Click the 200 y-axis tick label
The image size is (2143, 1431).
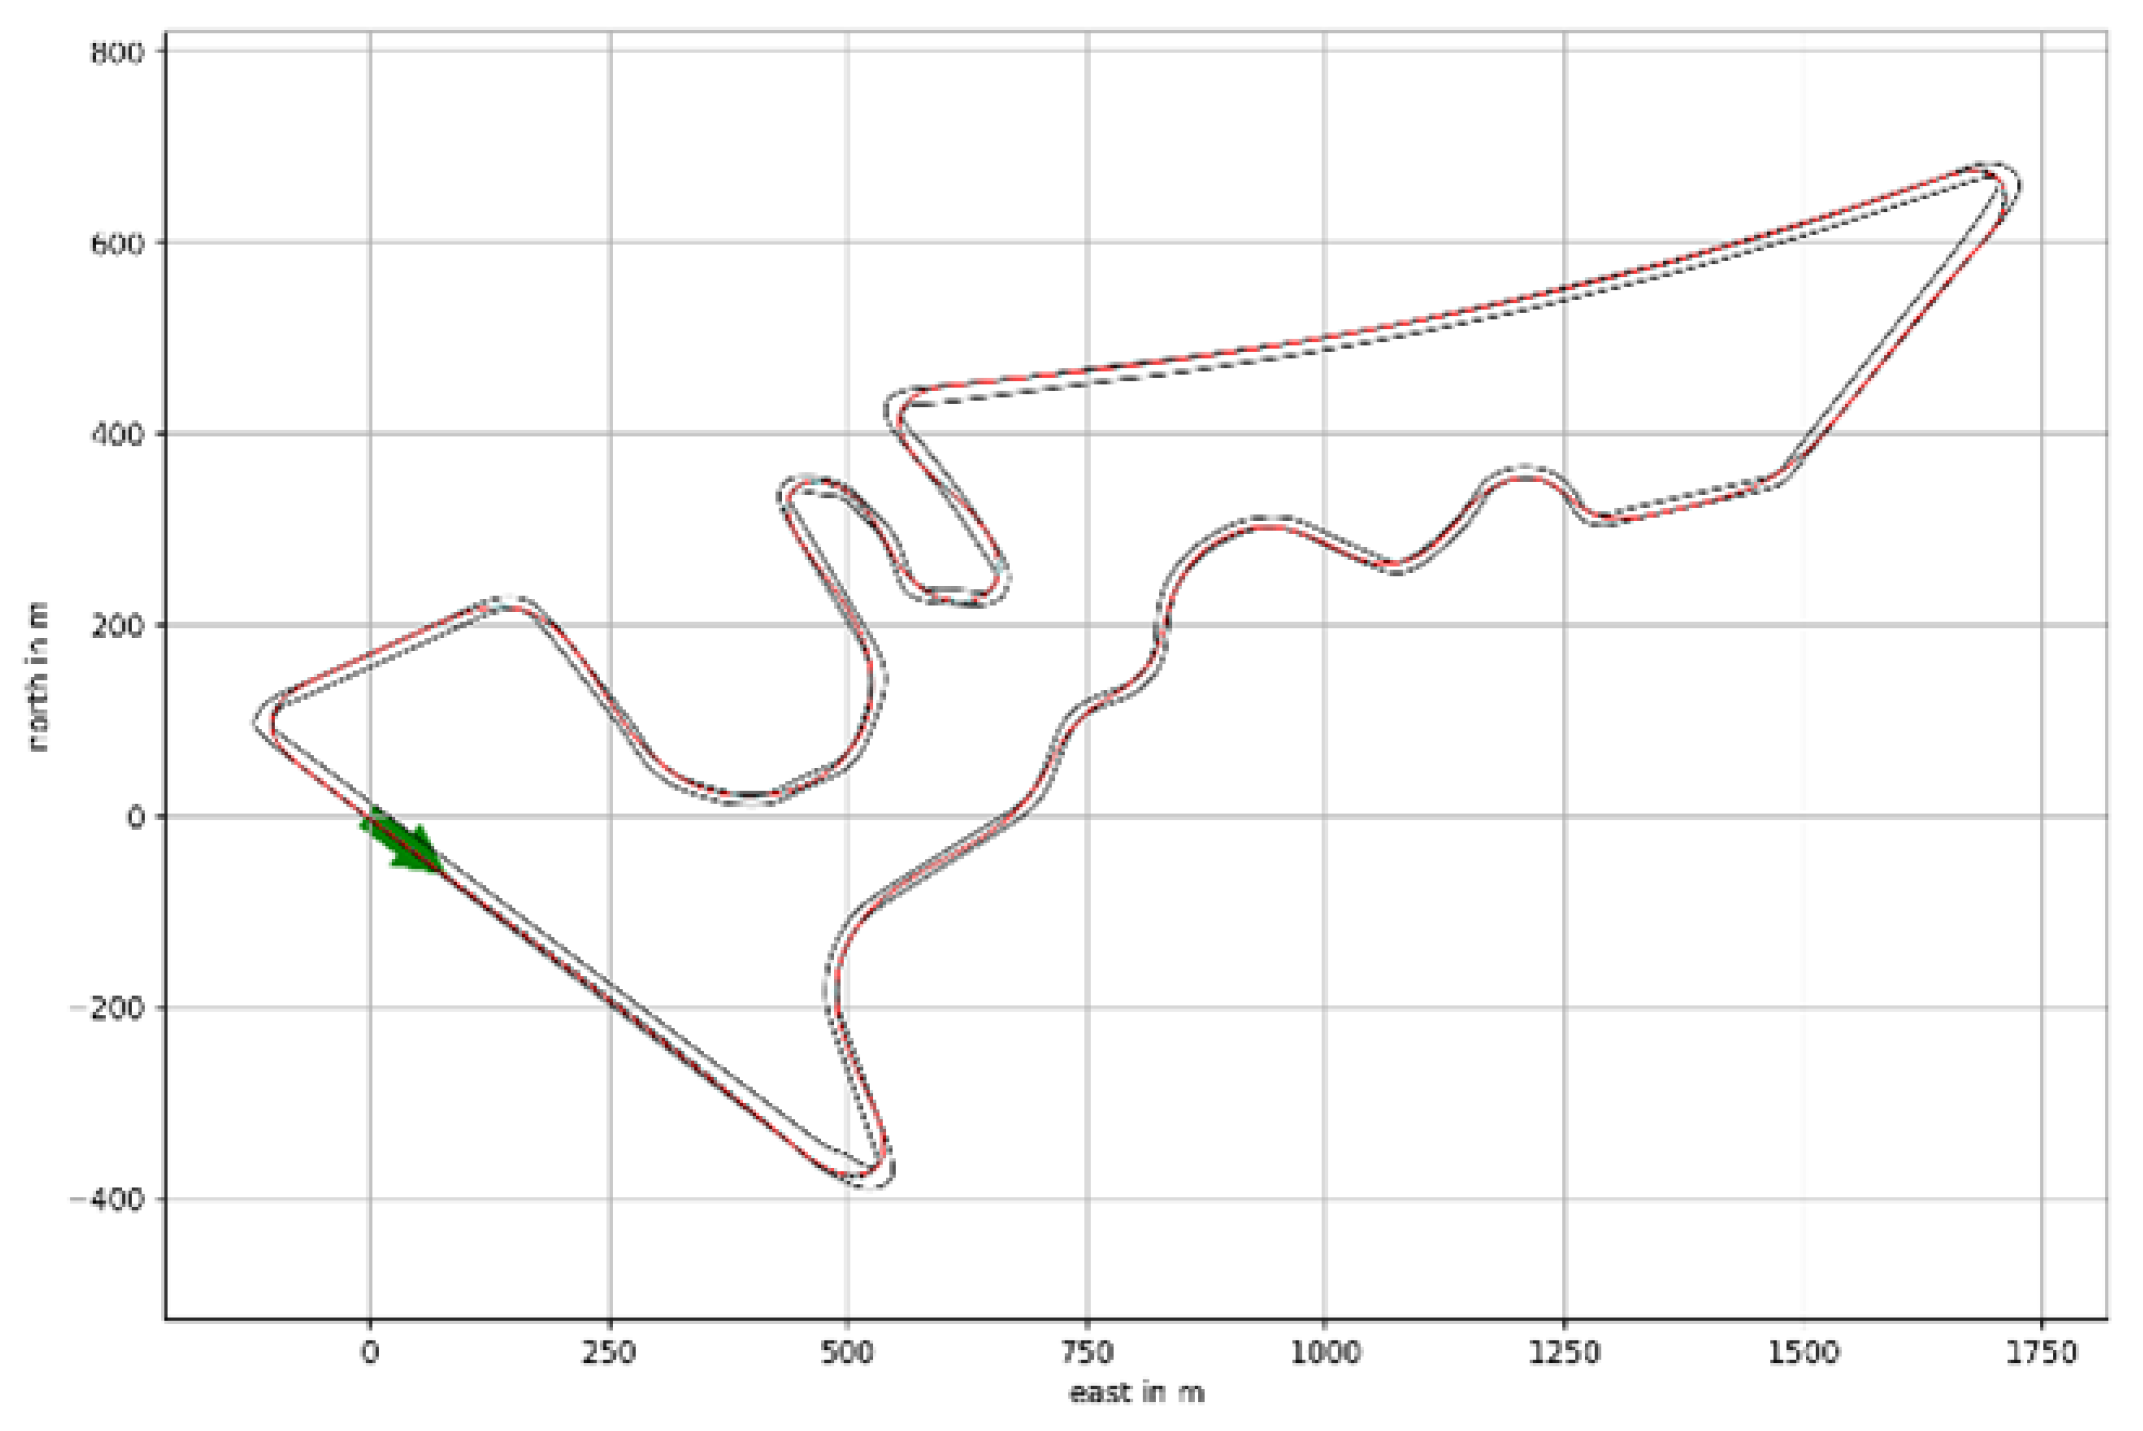tap(117, 625)
